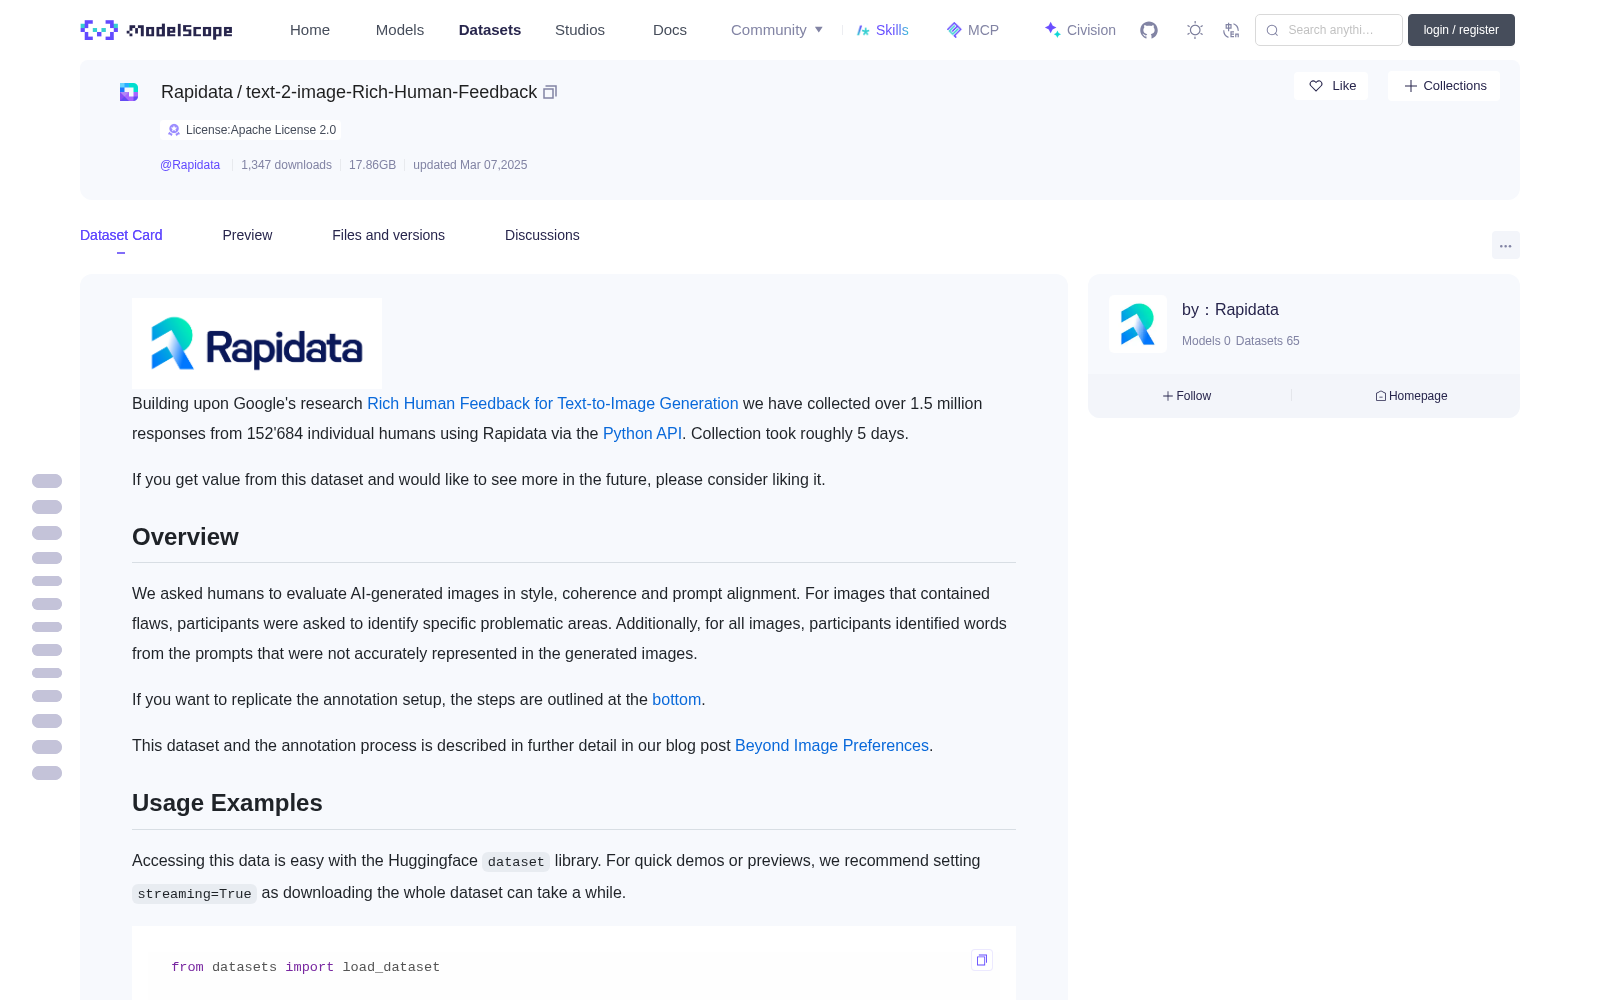Viewport: 1600px width, 1000px height.
Task: Click the 'Usage Examples' heading
Action: click(227, 803)
